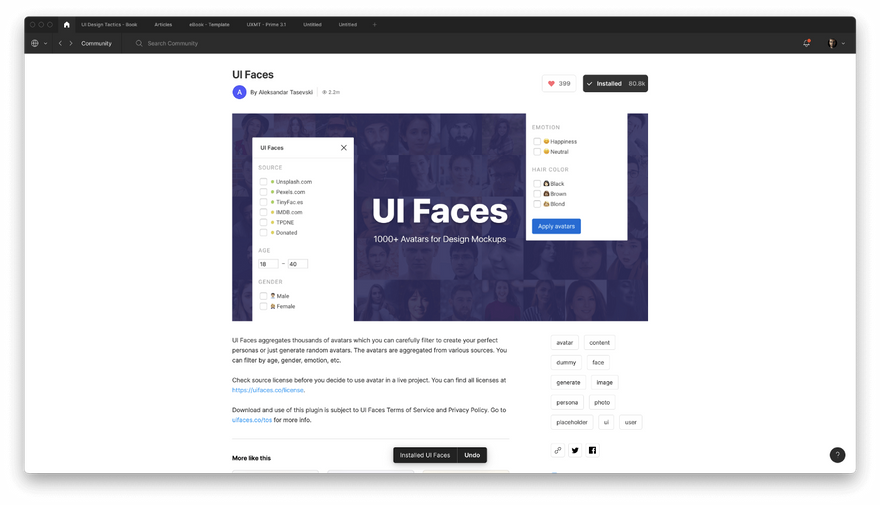Click the X icon in the UI Faces preview panel

click(343, 148)
